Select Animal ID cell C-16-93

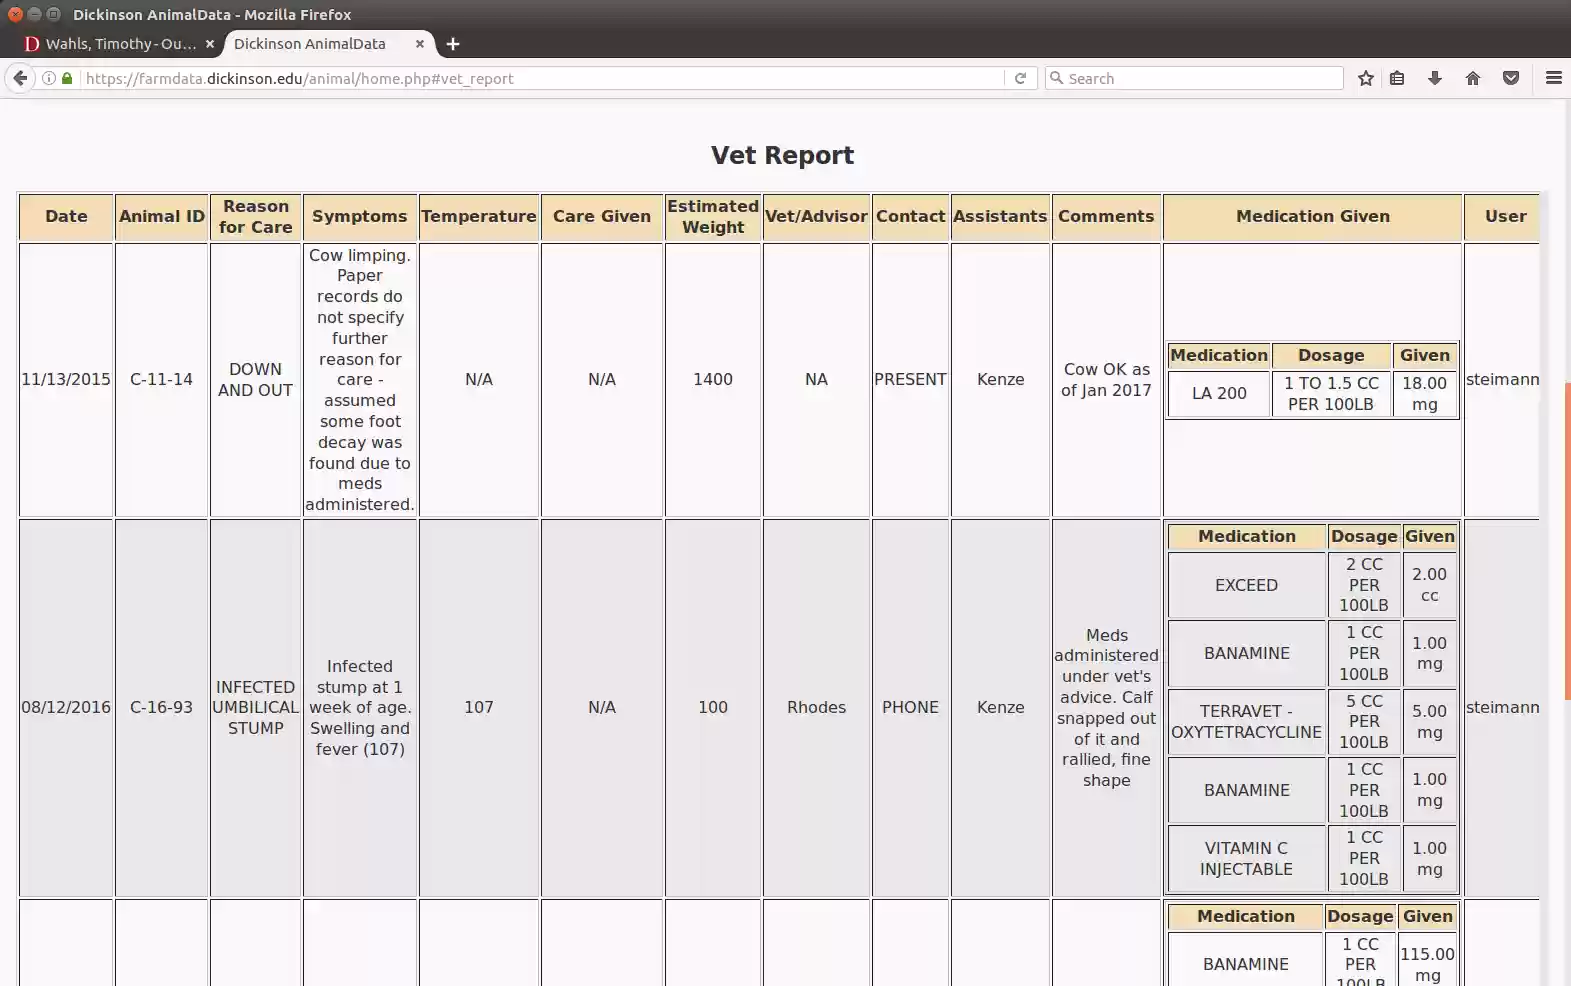(162, 708)
